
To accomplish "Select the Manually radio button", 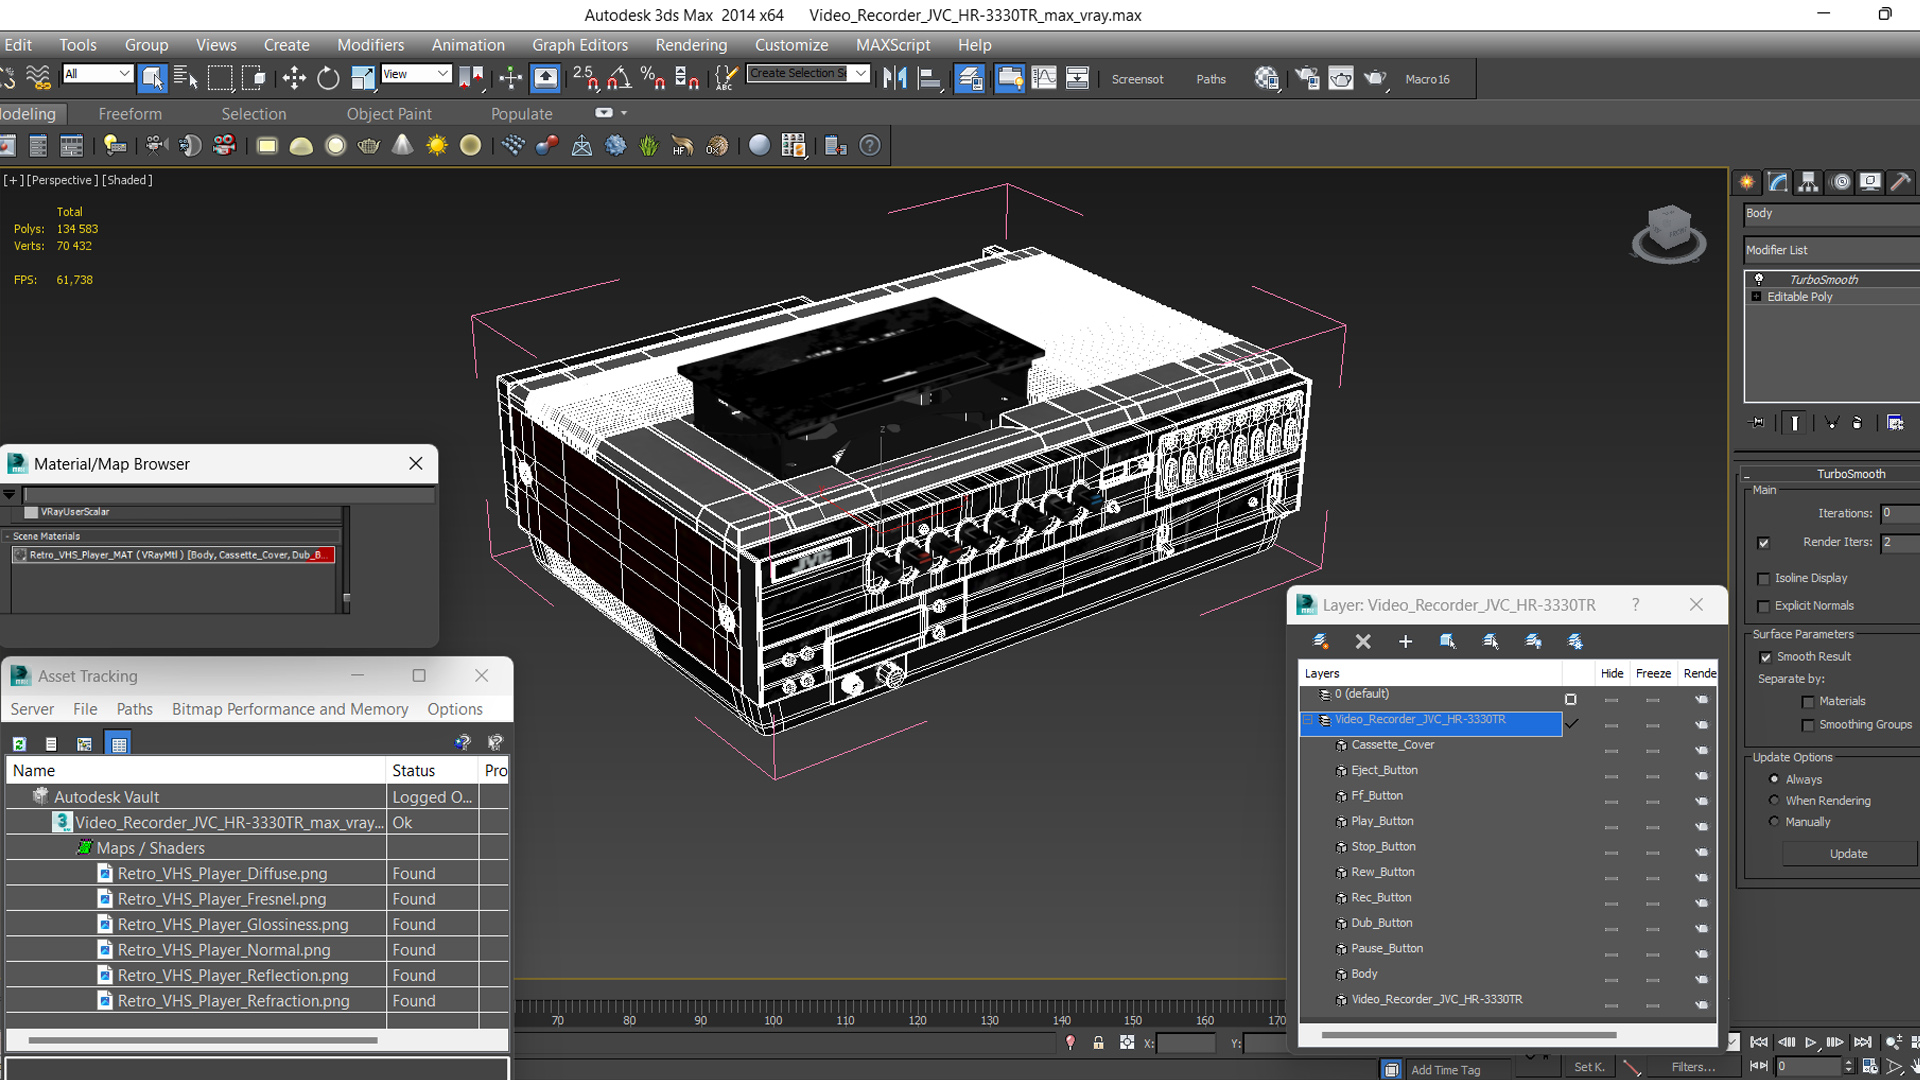I will [x=1774, y=822].
